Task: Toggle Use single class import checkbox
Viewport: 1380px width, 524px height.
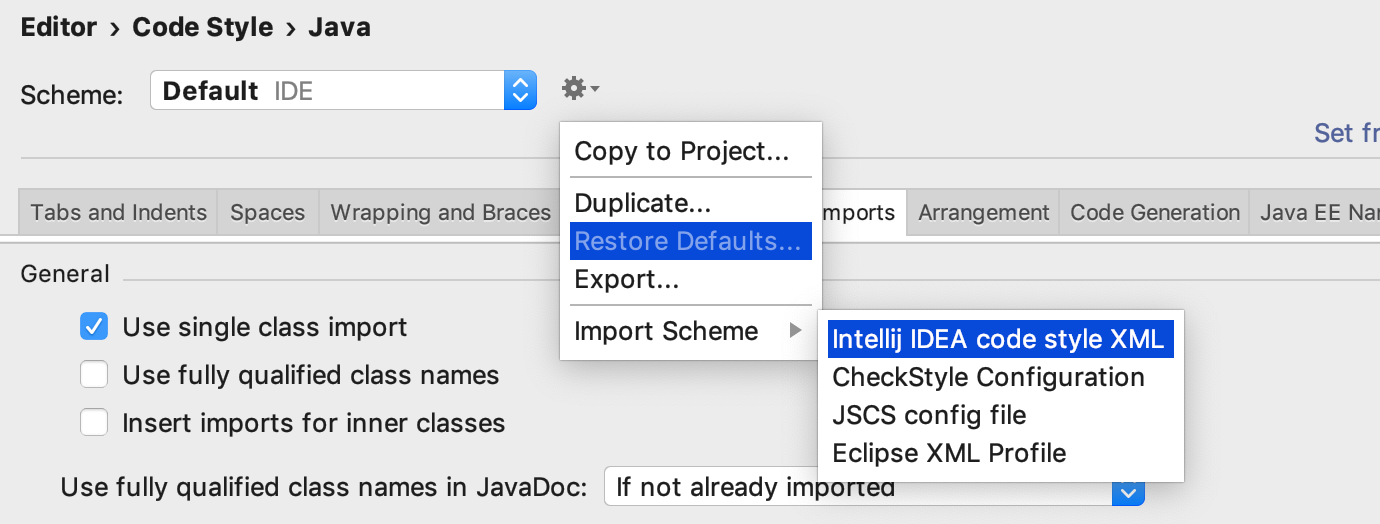Action: pos(94,327)
